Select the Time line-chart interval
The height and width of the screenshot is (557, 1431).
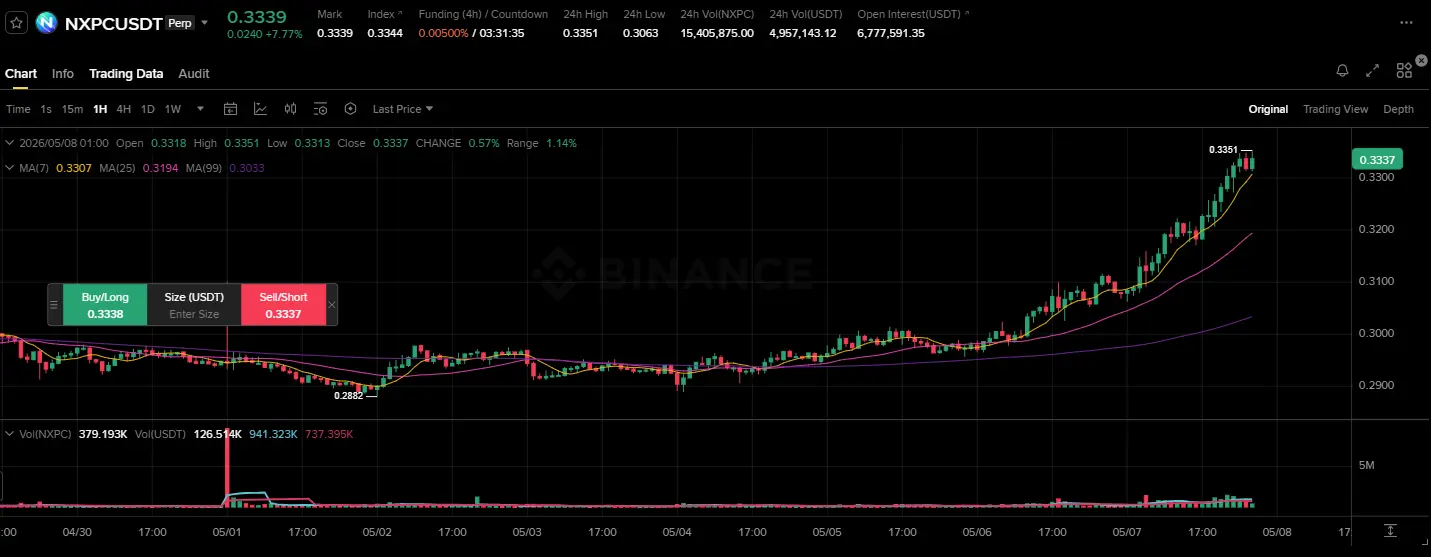[18, 109]
